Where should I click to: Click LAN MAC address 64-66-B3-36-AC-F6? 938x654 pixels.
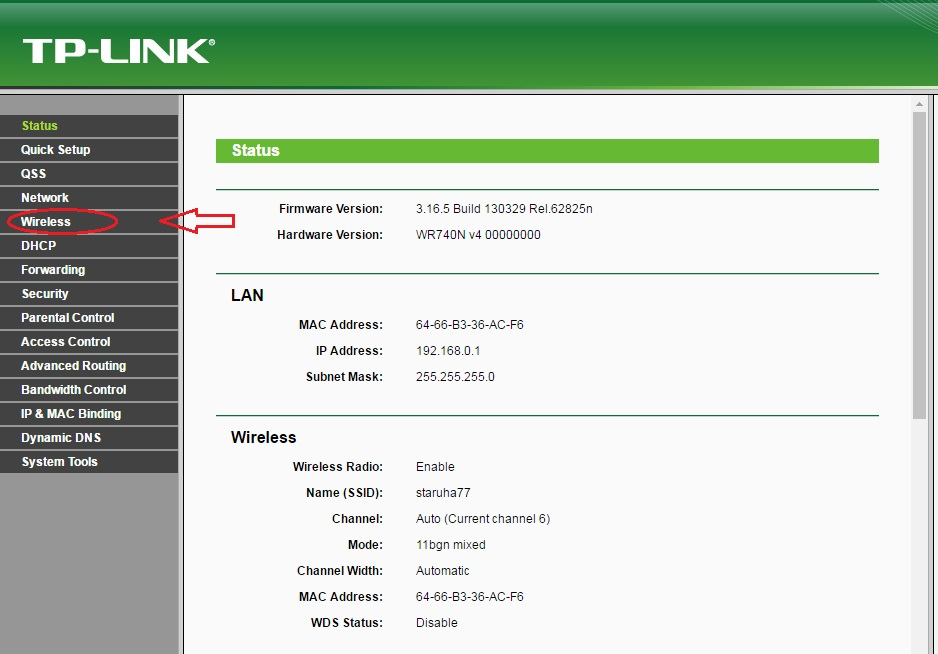(470, 325)
